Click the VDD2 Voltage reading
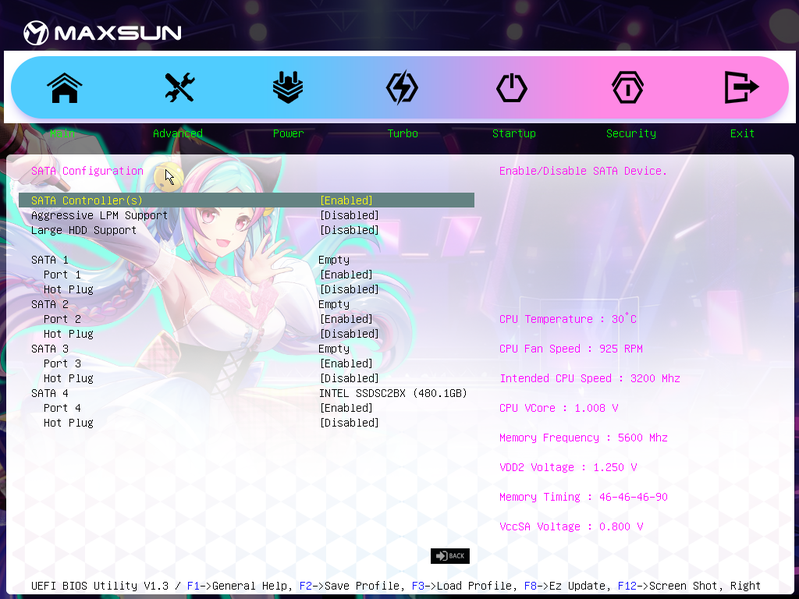This screenshot has width=799, height=599. click(x=568, y=467)
